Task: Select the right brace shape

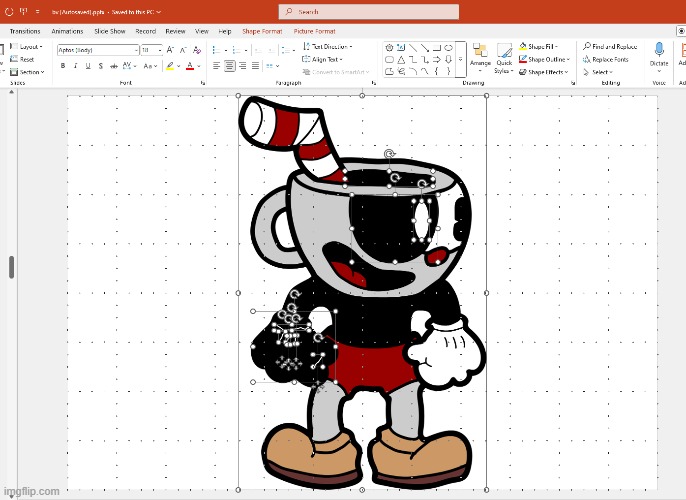Action: click(x=448, y=71)
